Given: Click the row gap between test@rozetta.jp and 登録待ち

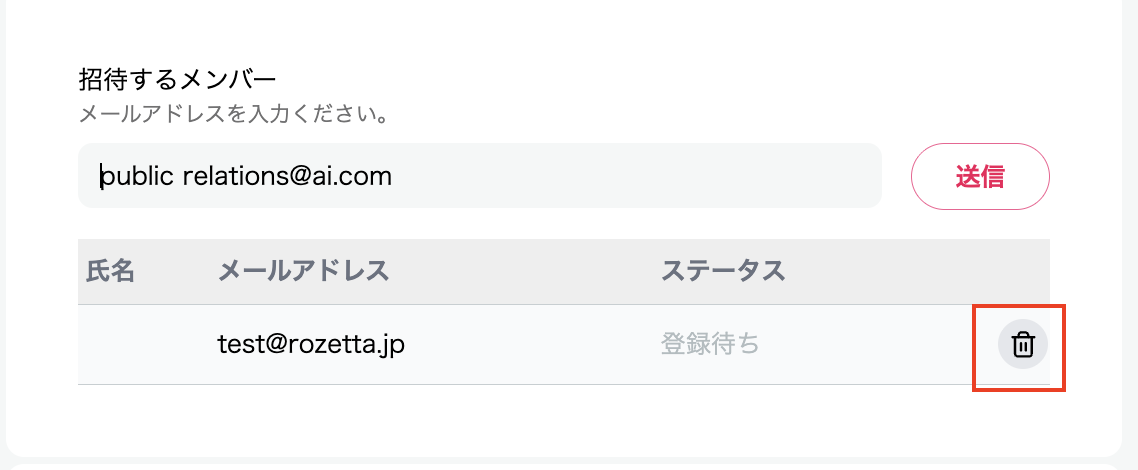Looking at the screenshot, I should pyautogui.click(x=530, y=345).
